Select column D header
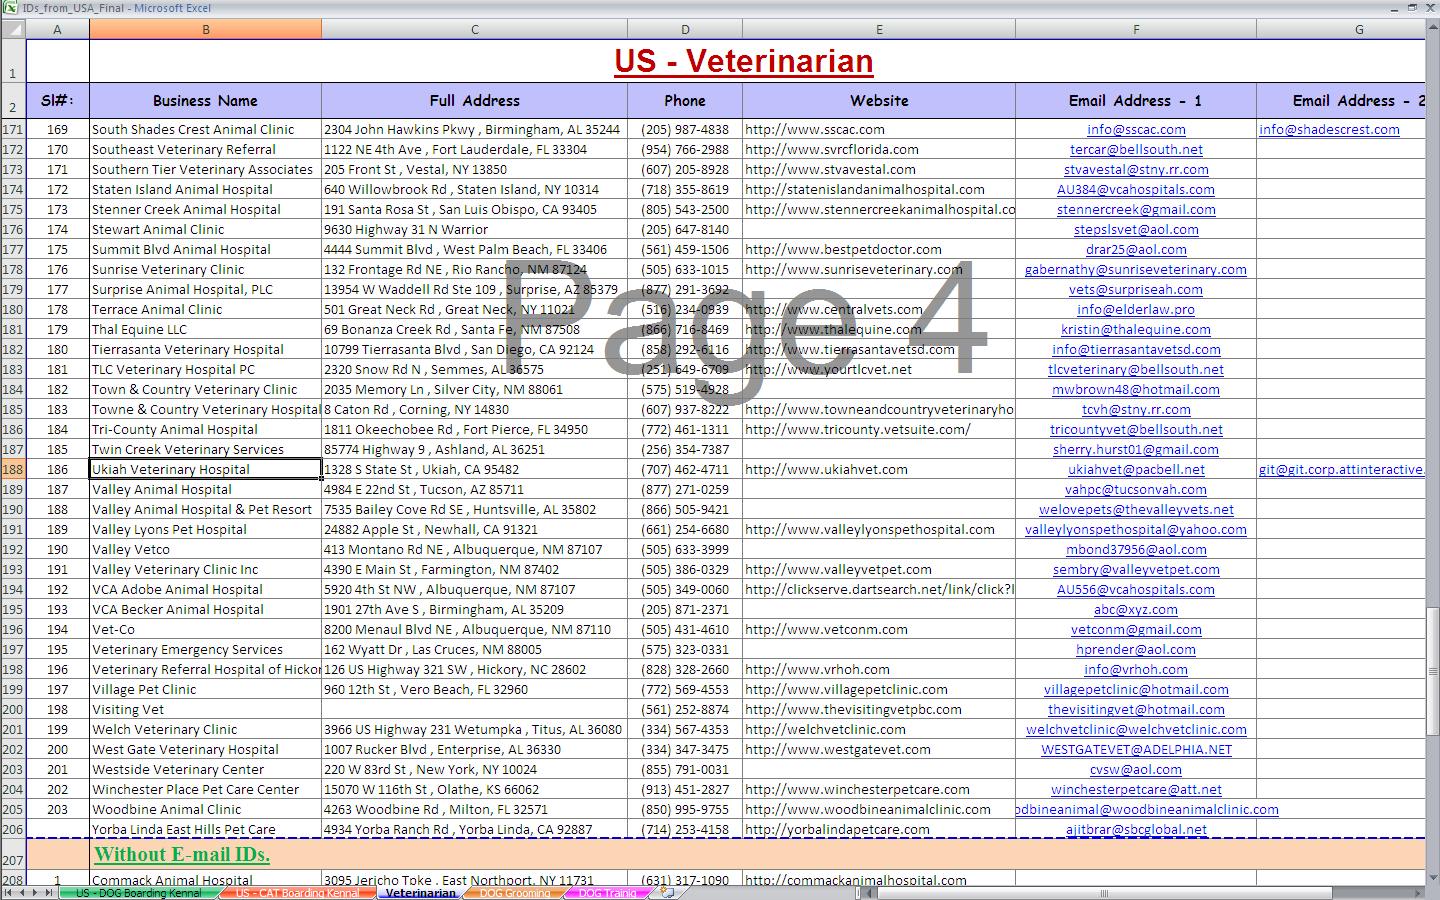1440x900 pixels. click(x=685, y=29)
